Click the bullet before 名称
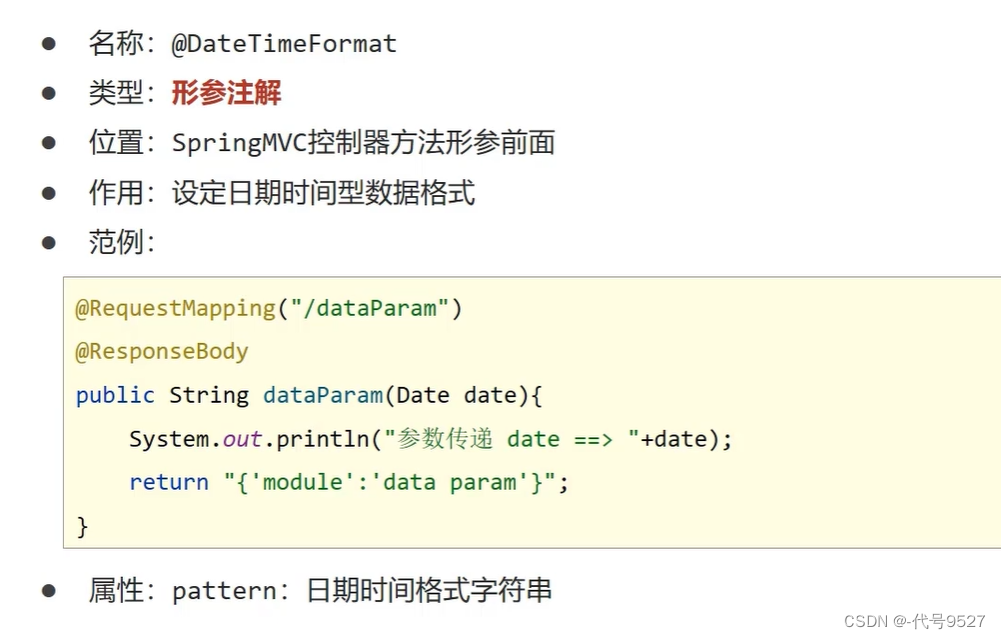The image size is (1001, 639). (49, 44)
